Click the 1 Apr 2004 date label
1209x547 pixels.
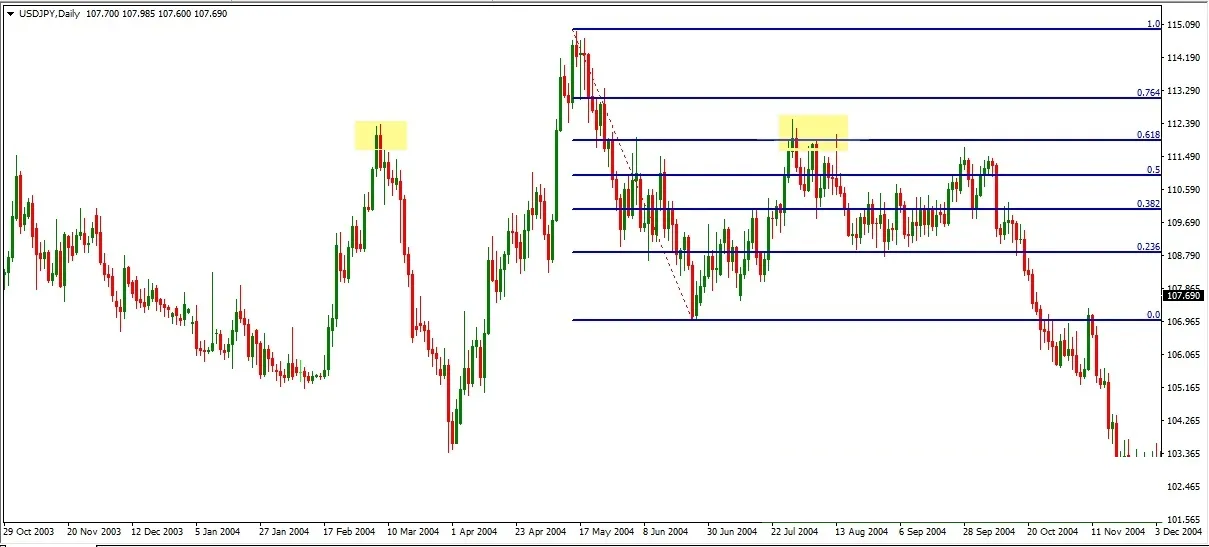pos(474,532)
